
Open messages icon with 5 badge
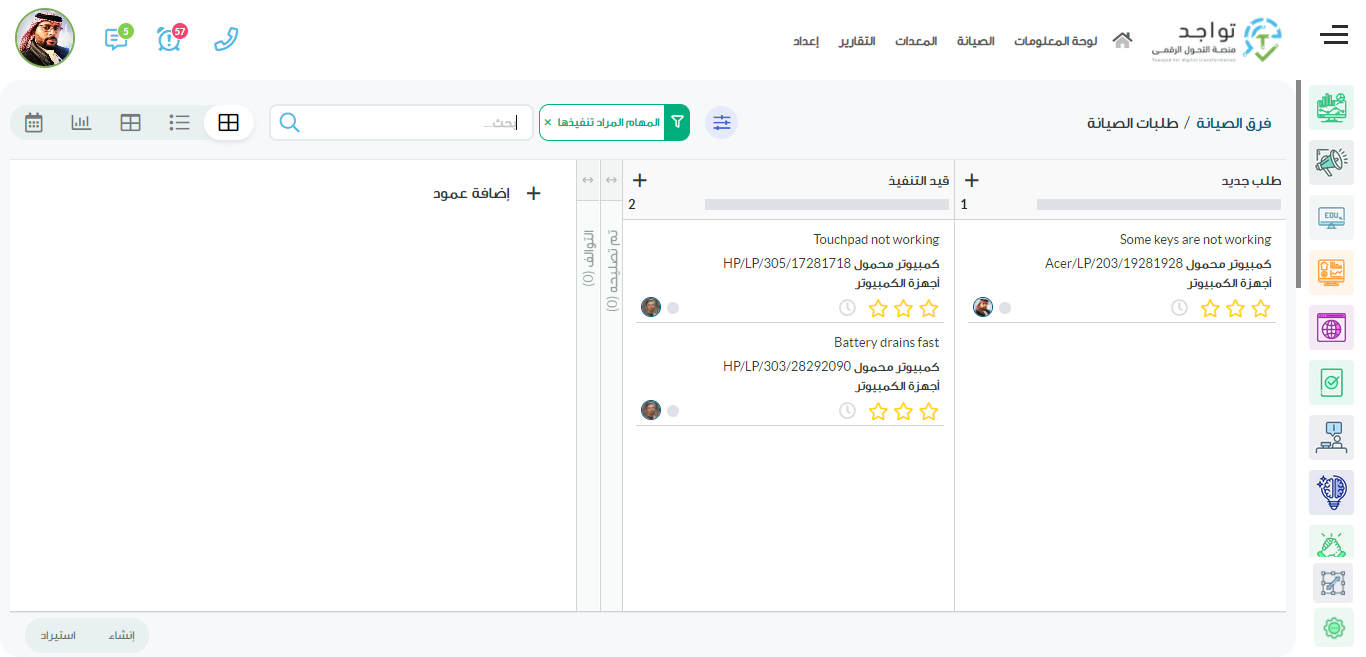tap(116, 39)
